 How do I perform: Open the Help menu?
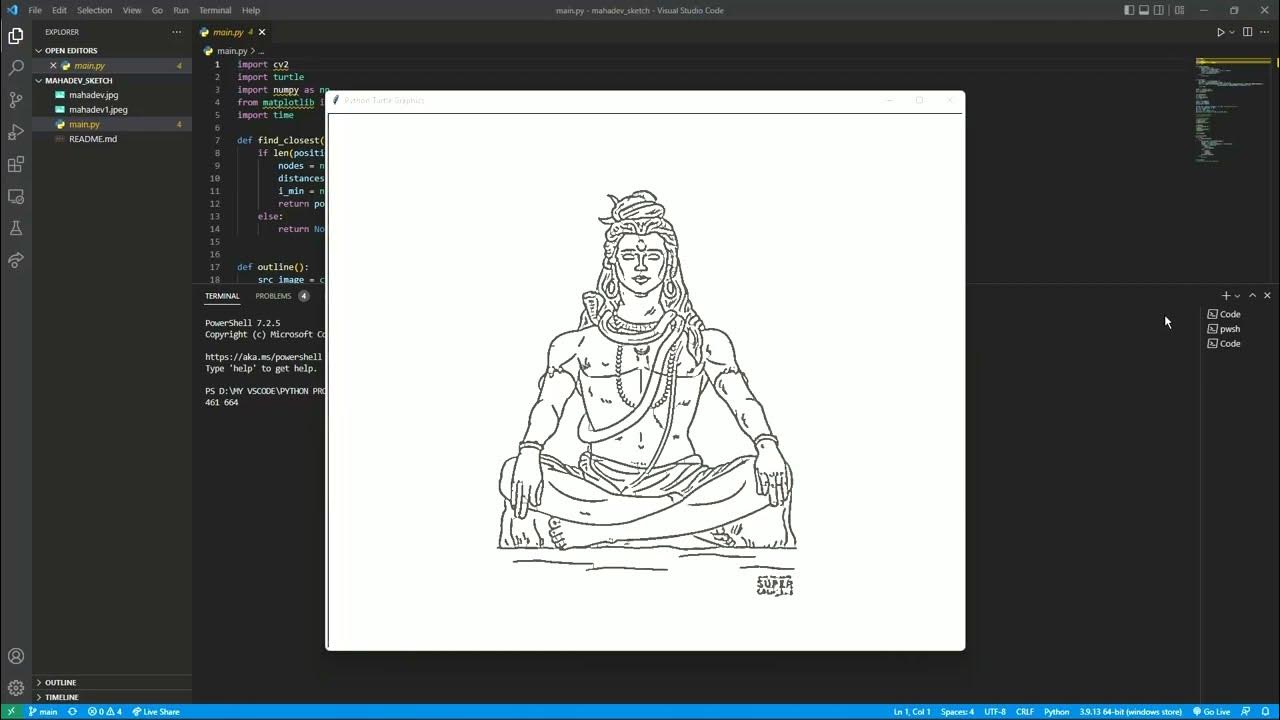(251, 10)
